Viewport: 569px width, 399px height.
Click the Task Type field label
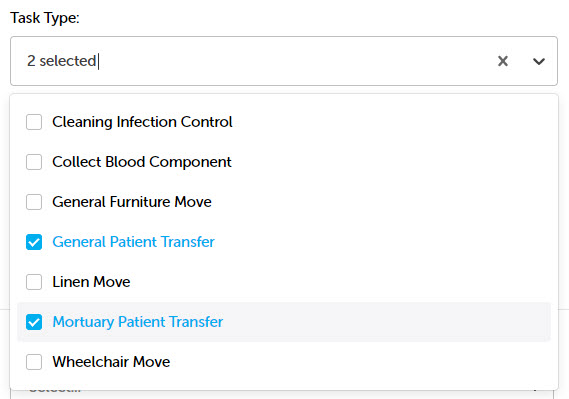[45, 18]
